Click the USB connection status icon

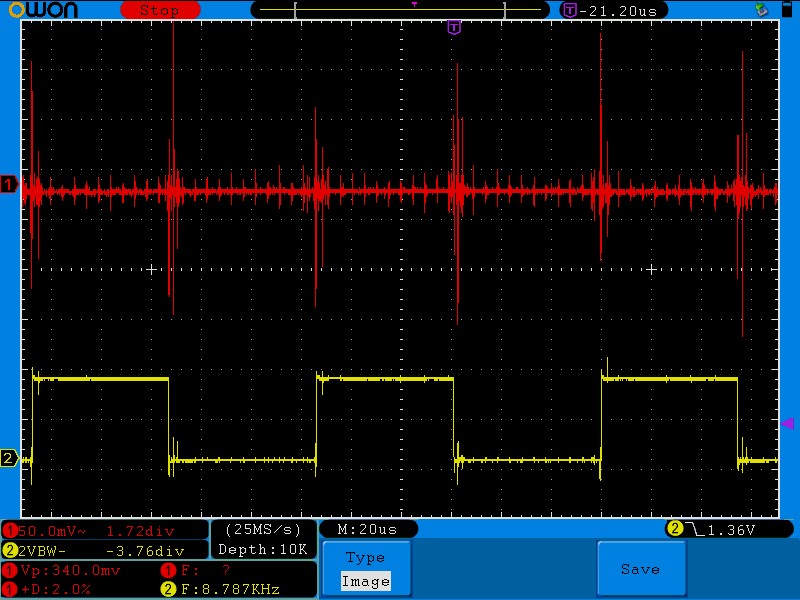763,9
